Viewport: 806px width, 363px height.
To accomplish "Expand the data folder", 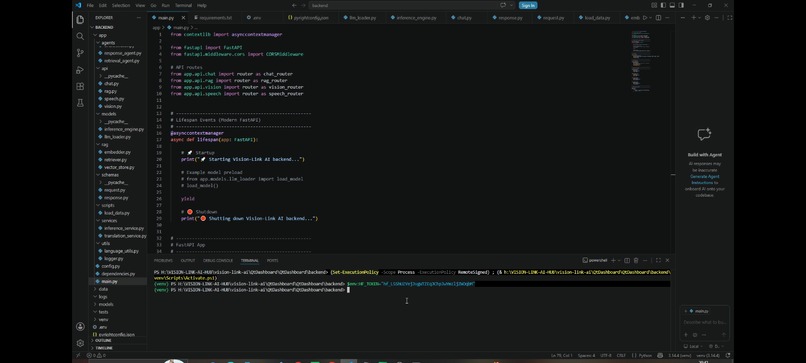I will pyautogui.click(x=118, y=289).
